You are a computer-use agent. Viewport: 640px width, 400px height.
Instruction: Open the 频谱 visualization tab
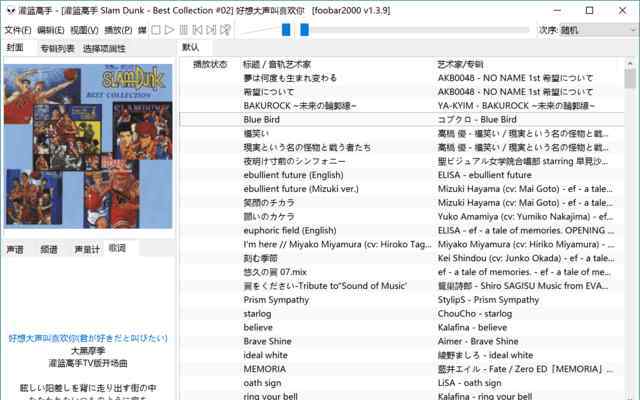pyautogui.click(x=49, y=249)
